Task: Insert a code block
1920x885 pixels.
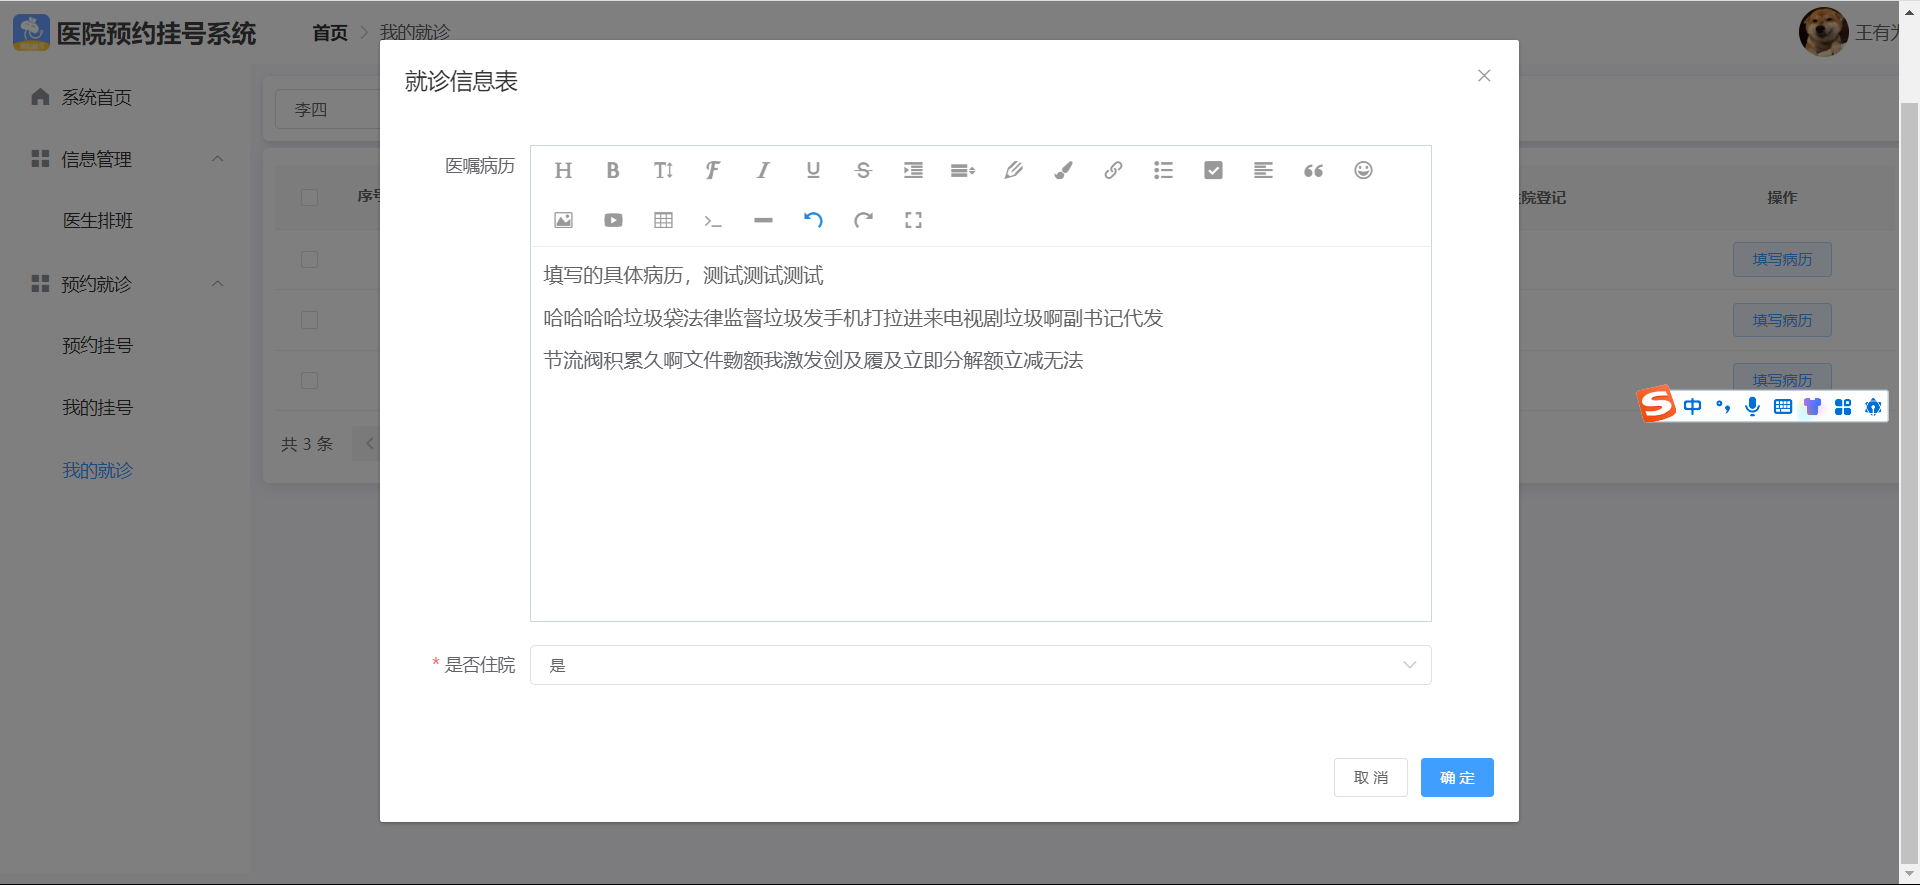Action: pos(713,220)
